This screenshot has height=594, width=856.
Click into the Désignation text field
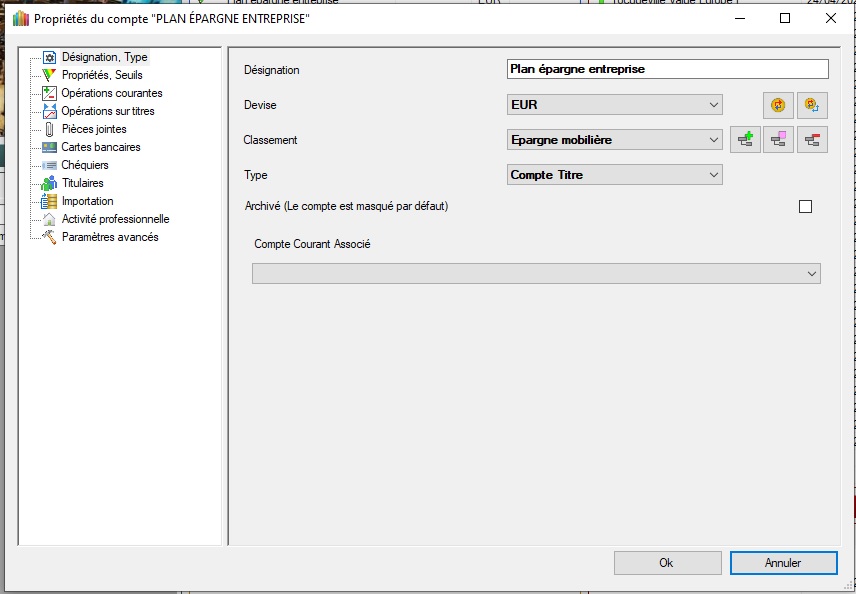[668, 69]
